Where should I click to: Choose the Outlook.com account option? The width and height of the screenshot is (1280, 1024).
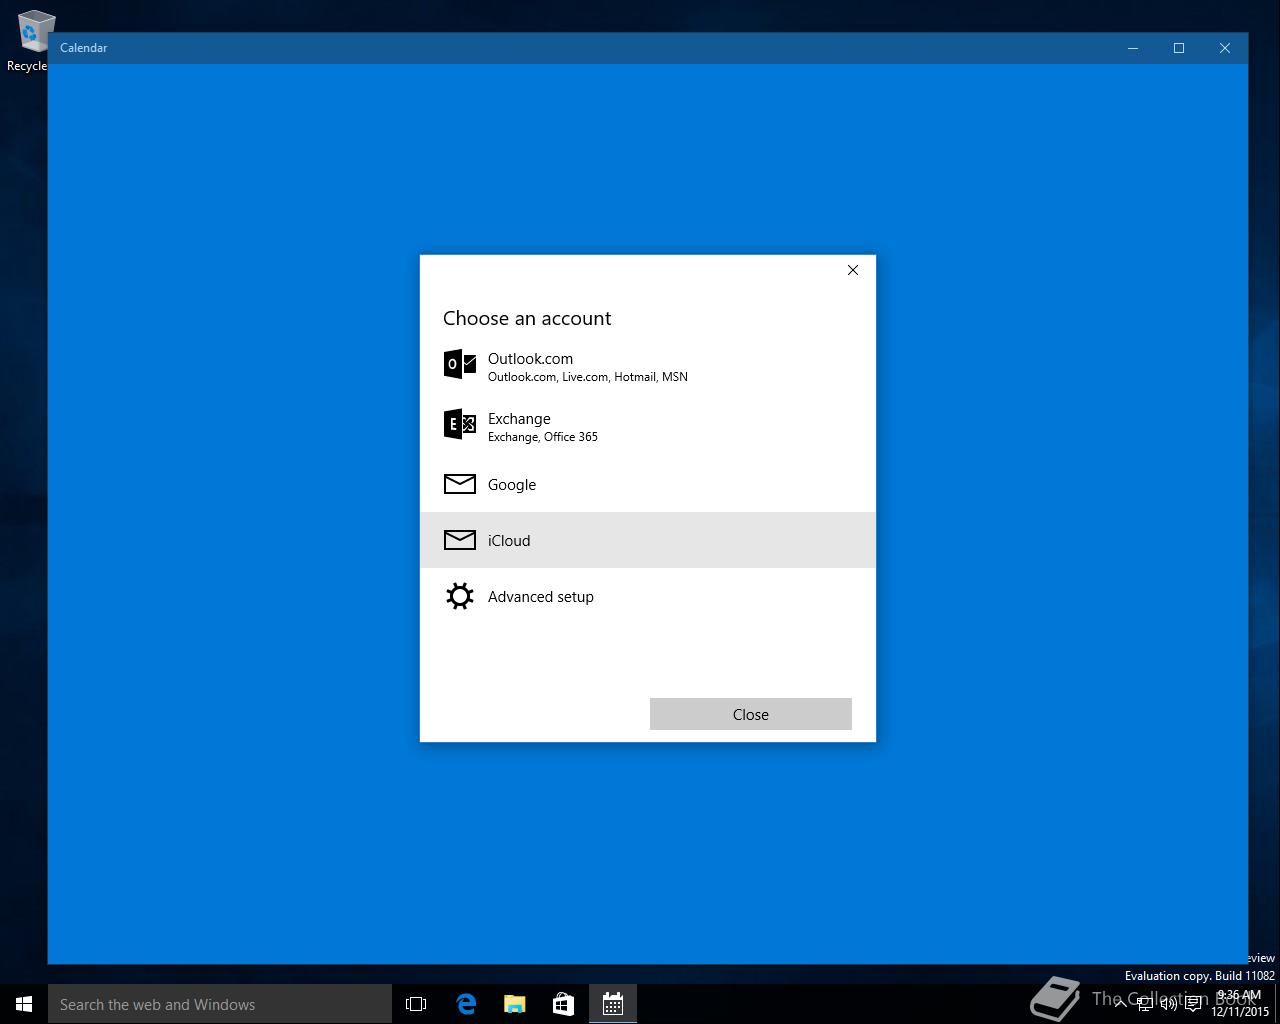(x=647, y=366)
